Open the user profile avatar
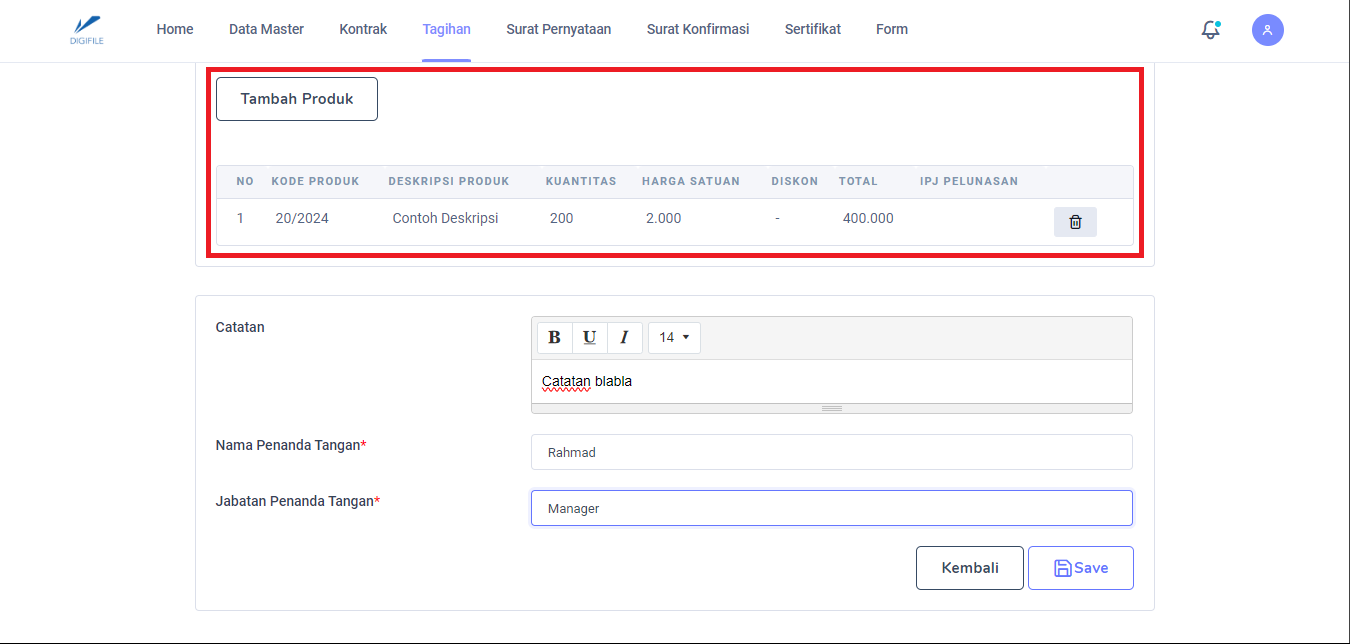The width and height of the screenshot is (1350, 644). (1267, 30)
